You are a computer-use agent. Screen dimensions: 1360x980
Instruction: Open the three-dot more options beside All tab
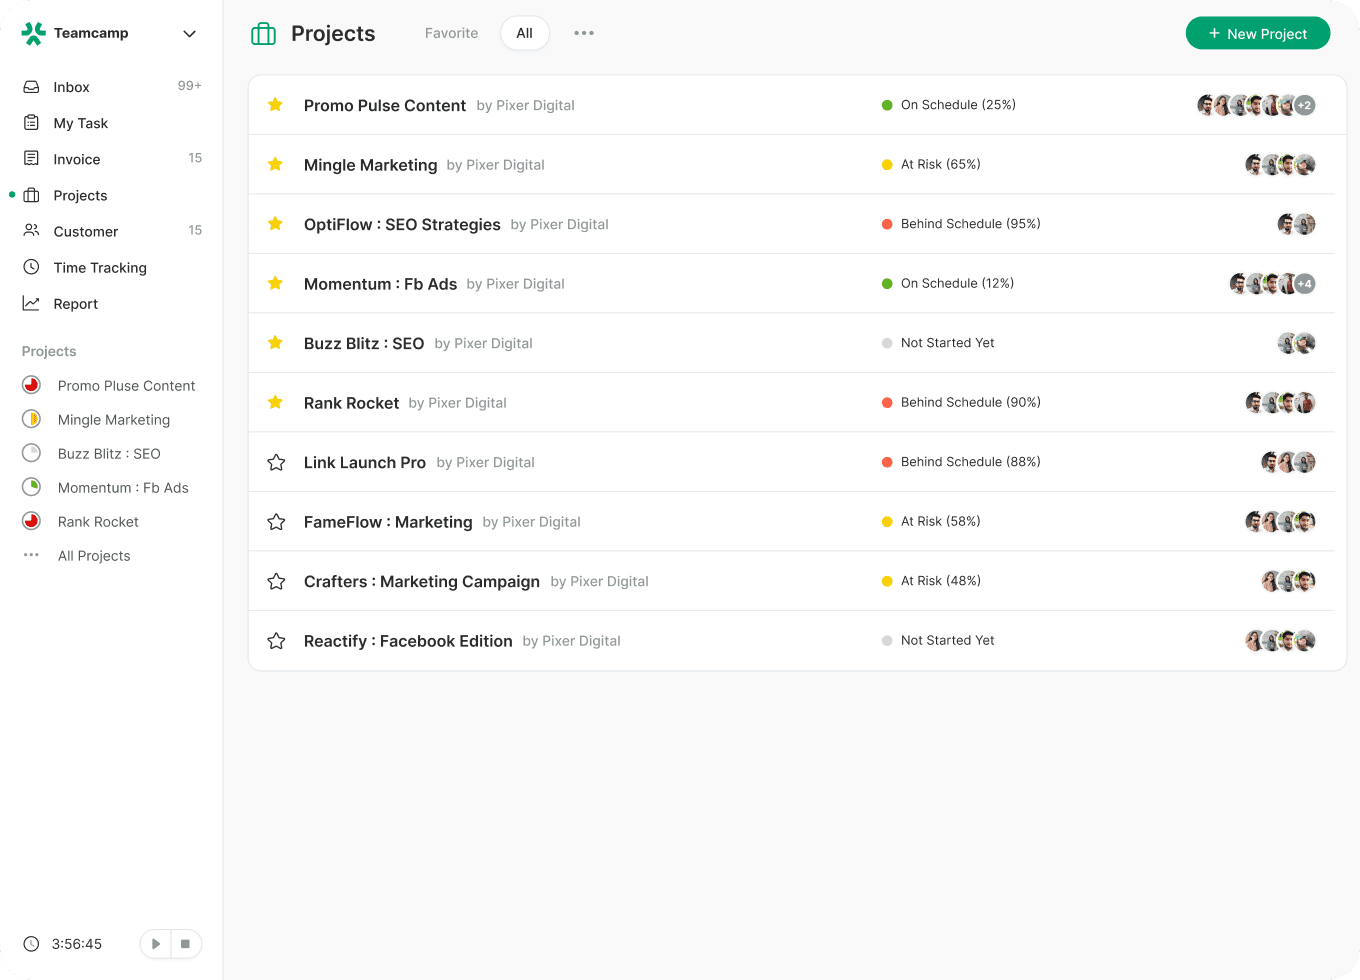(x=584, y=33)
